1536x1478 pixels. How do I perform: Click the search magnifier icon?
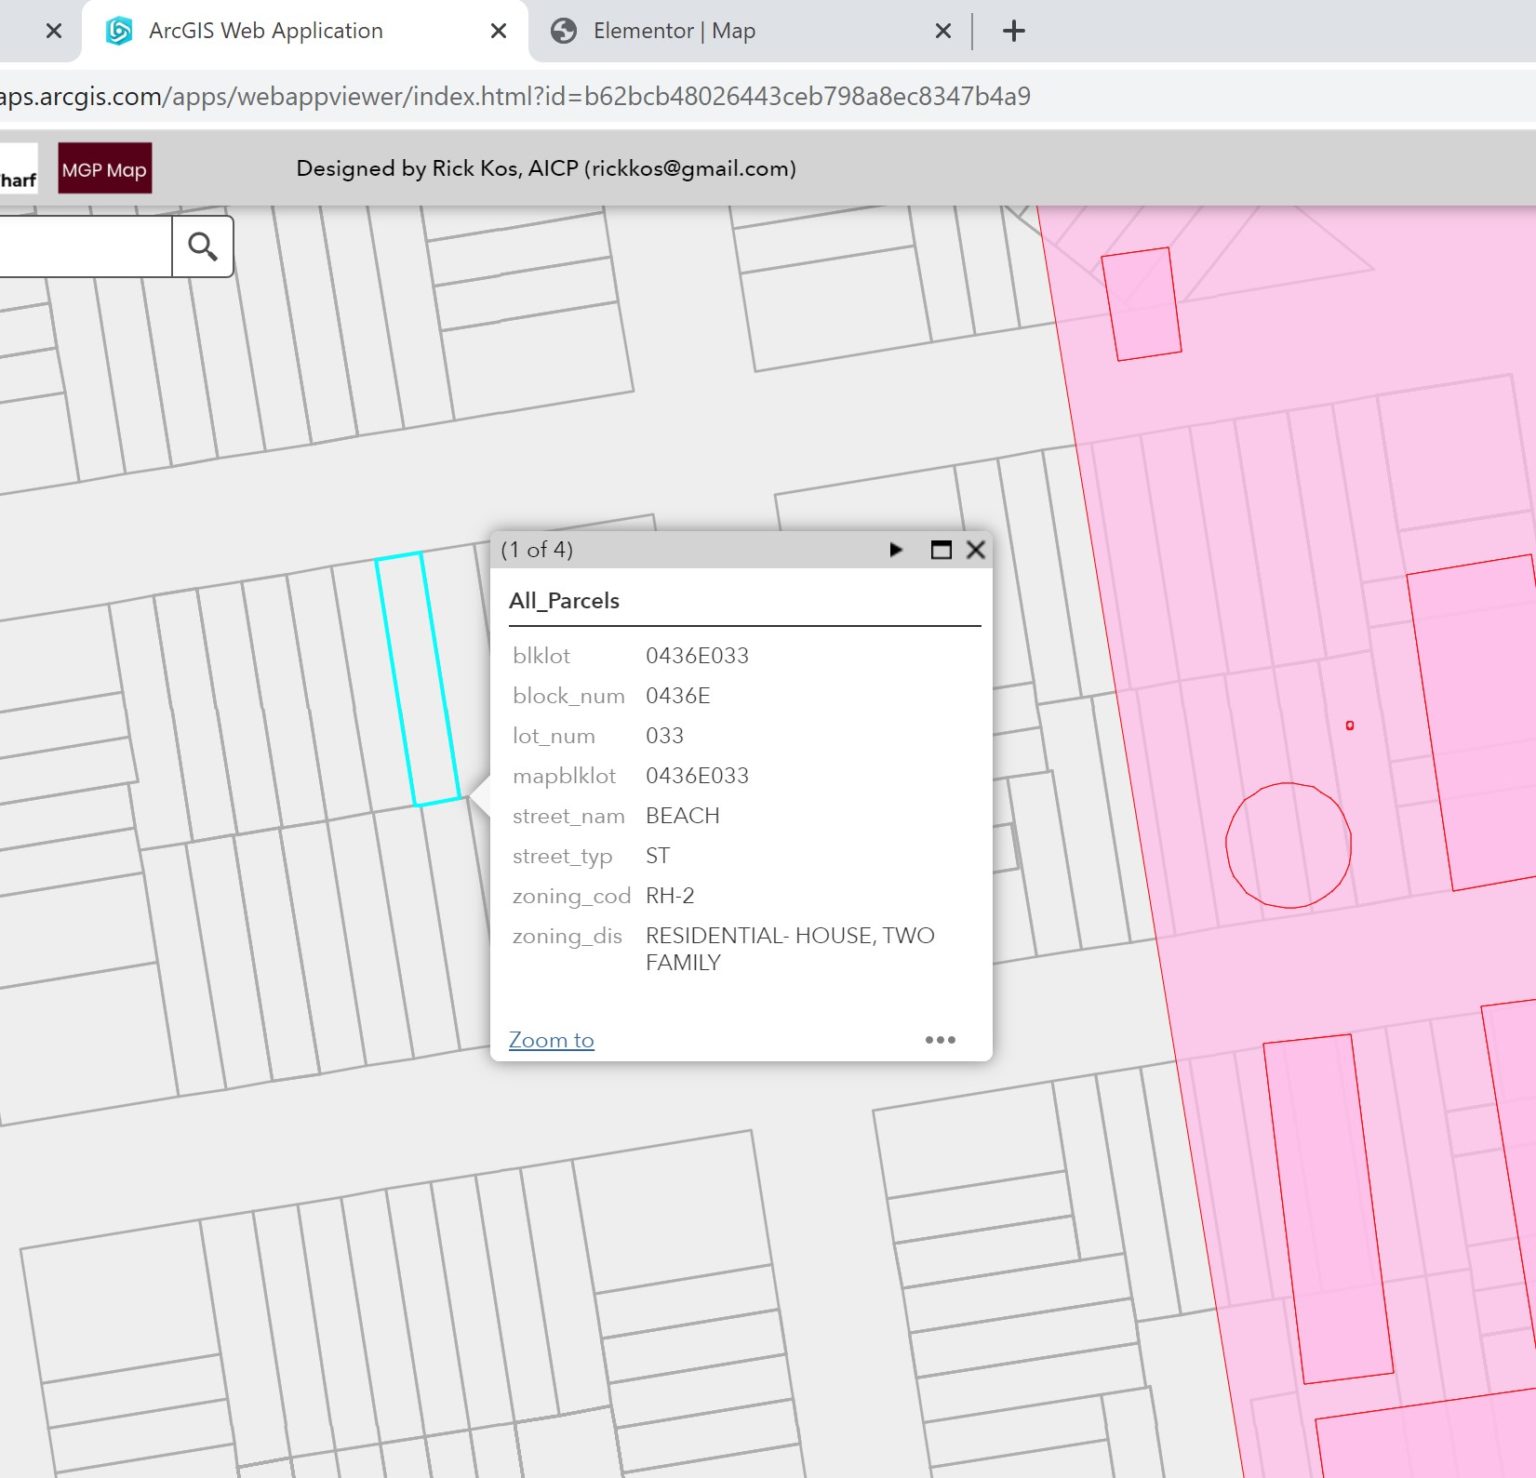tap(203, 247)
